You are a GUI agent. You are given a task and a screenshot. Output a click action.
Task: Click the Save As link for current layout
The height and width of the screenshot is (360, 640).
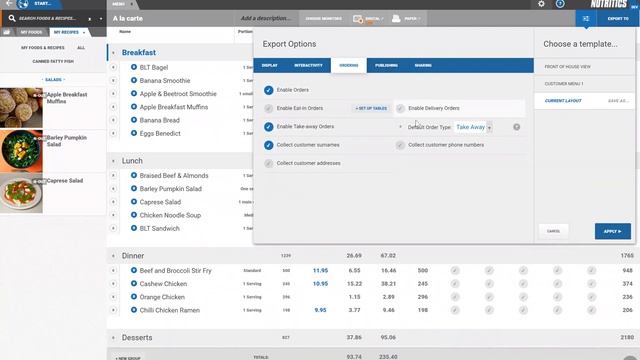[x=618, y=101]
